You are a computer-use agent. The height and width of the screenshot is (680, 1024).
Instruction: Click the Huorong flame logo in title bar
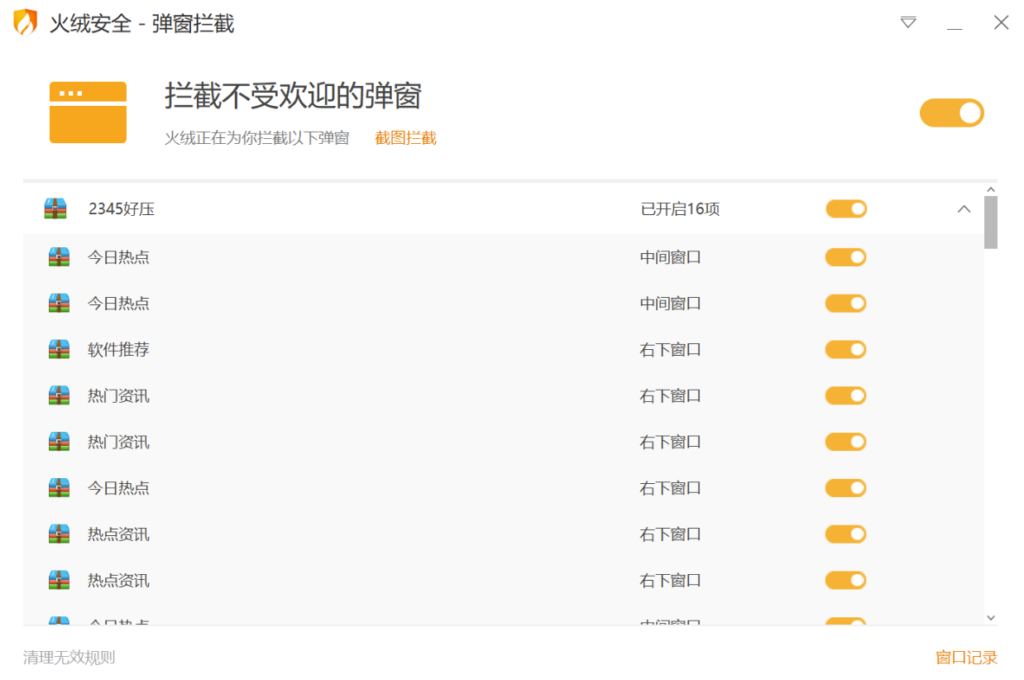click(x=25, y=22)
